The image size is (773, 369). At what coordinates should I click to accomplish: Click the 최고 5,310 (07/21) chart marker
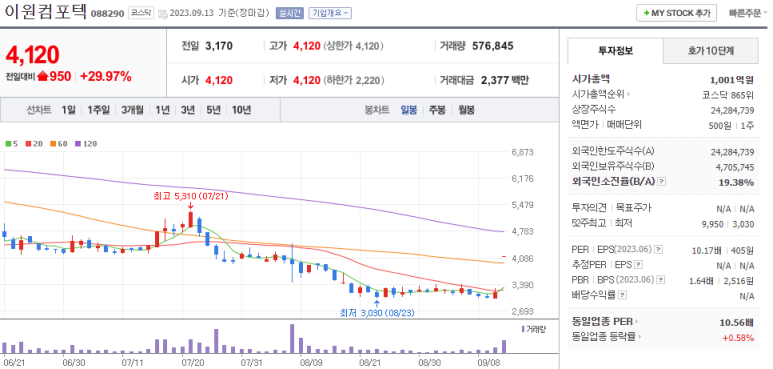[191, 197]
